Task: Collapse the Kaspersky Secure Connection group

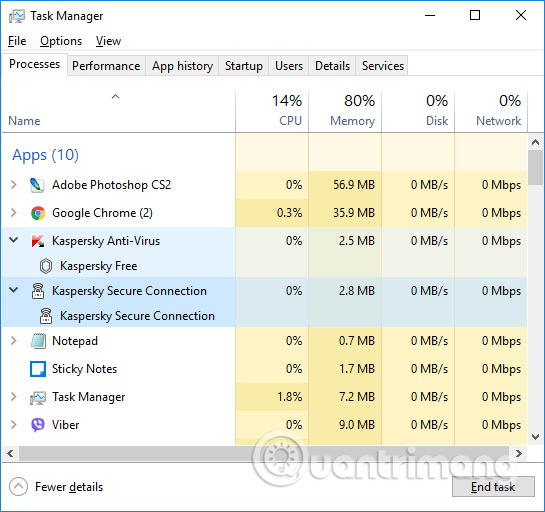Action: pos(14,290)
